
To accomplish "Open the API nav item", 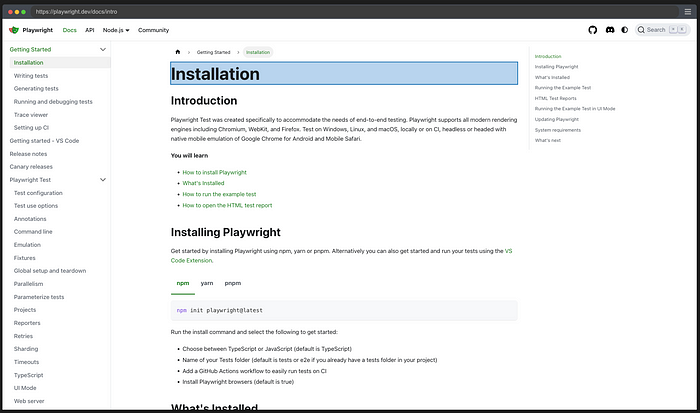I will 90,30.
